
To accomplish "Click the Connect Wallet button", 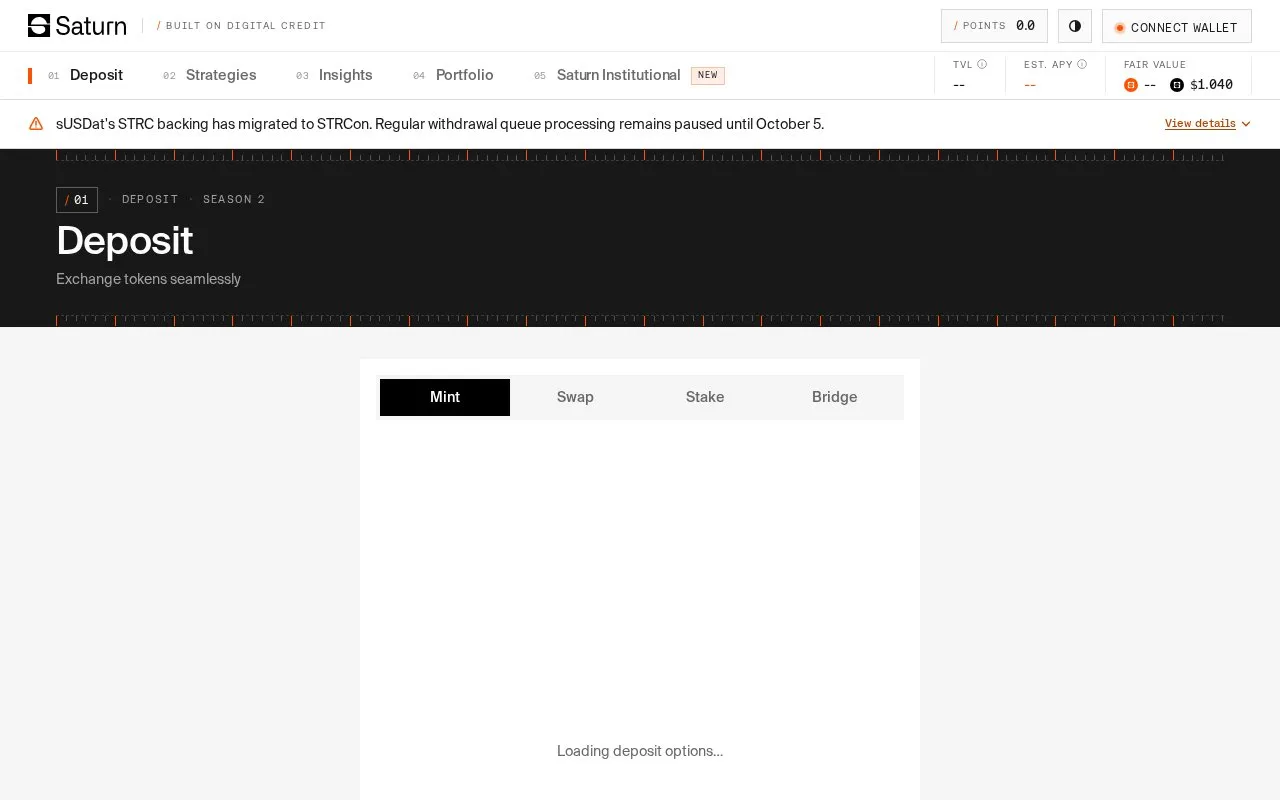I will [x=1177, y=26].
